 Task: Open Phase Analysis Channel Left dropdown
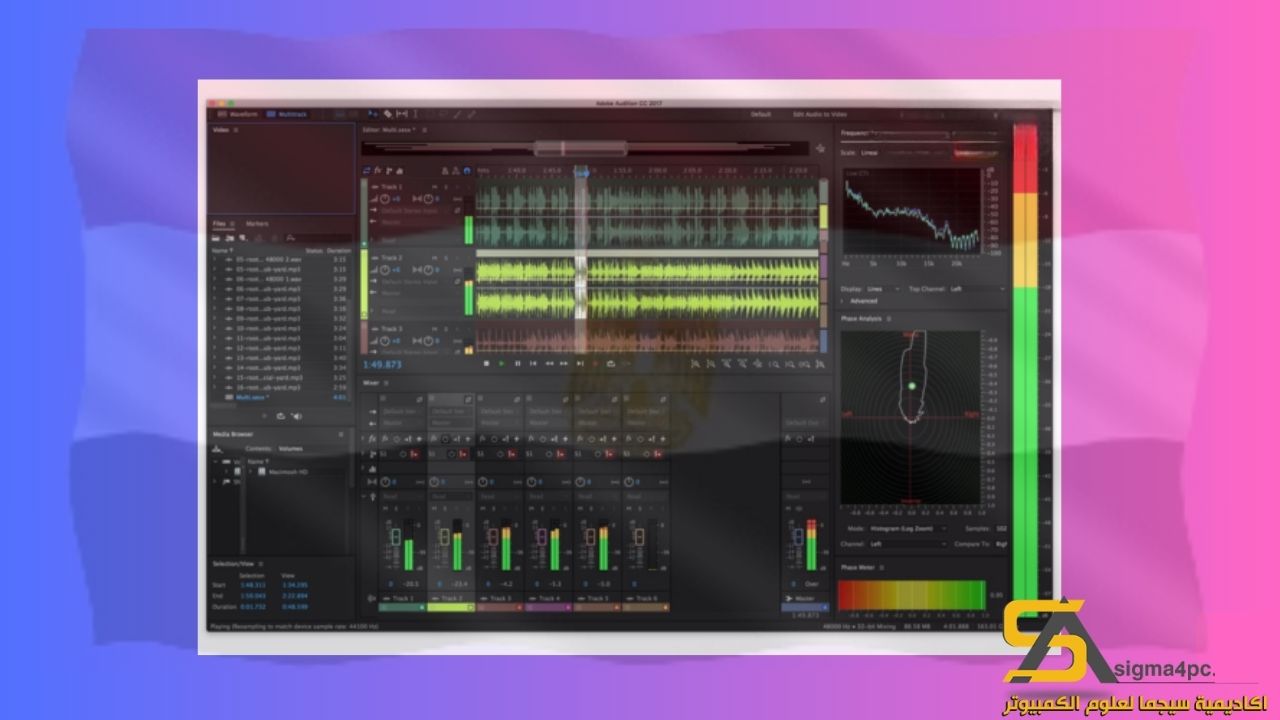point(908,544)
